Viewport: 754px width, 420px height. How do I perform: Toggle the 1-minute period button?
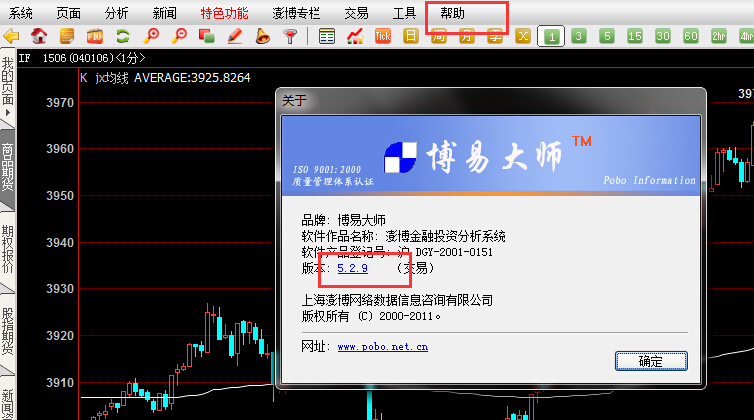pos(550,37)
